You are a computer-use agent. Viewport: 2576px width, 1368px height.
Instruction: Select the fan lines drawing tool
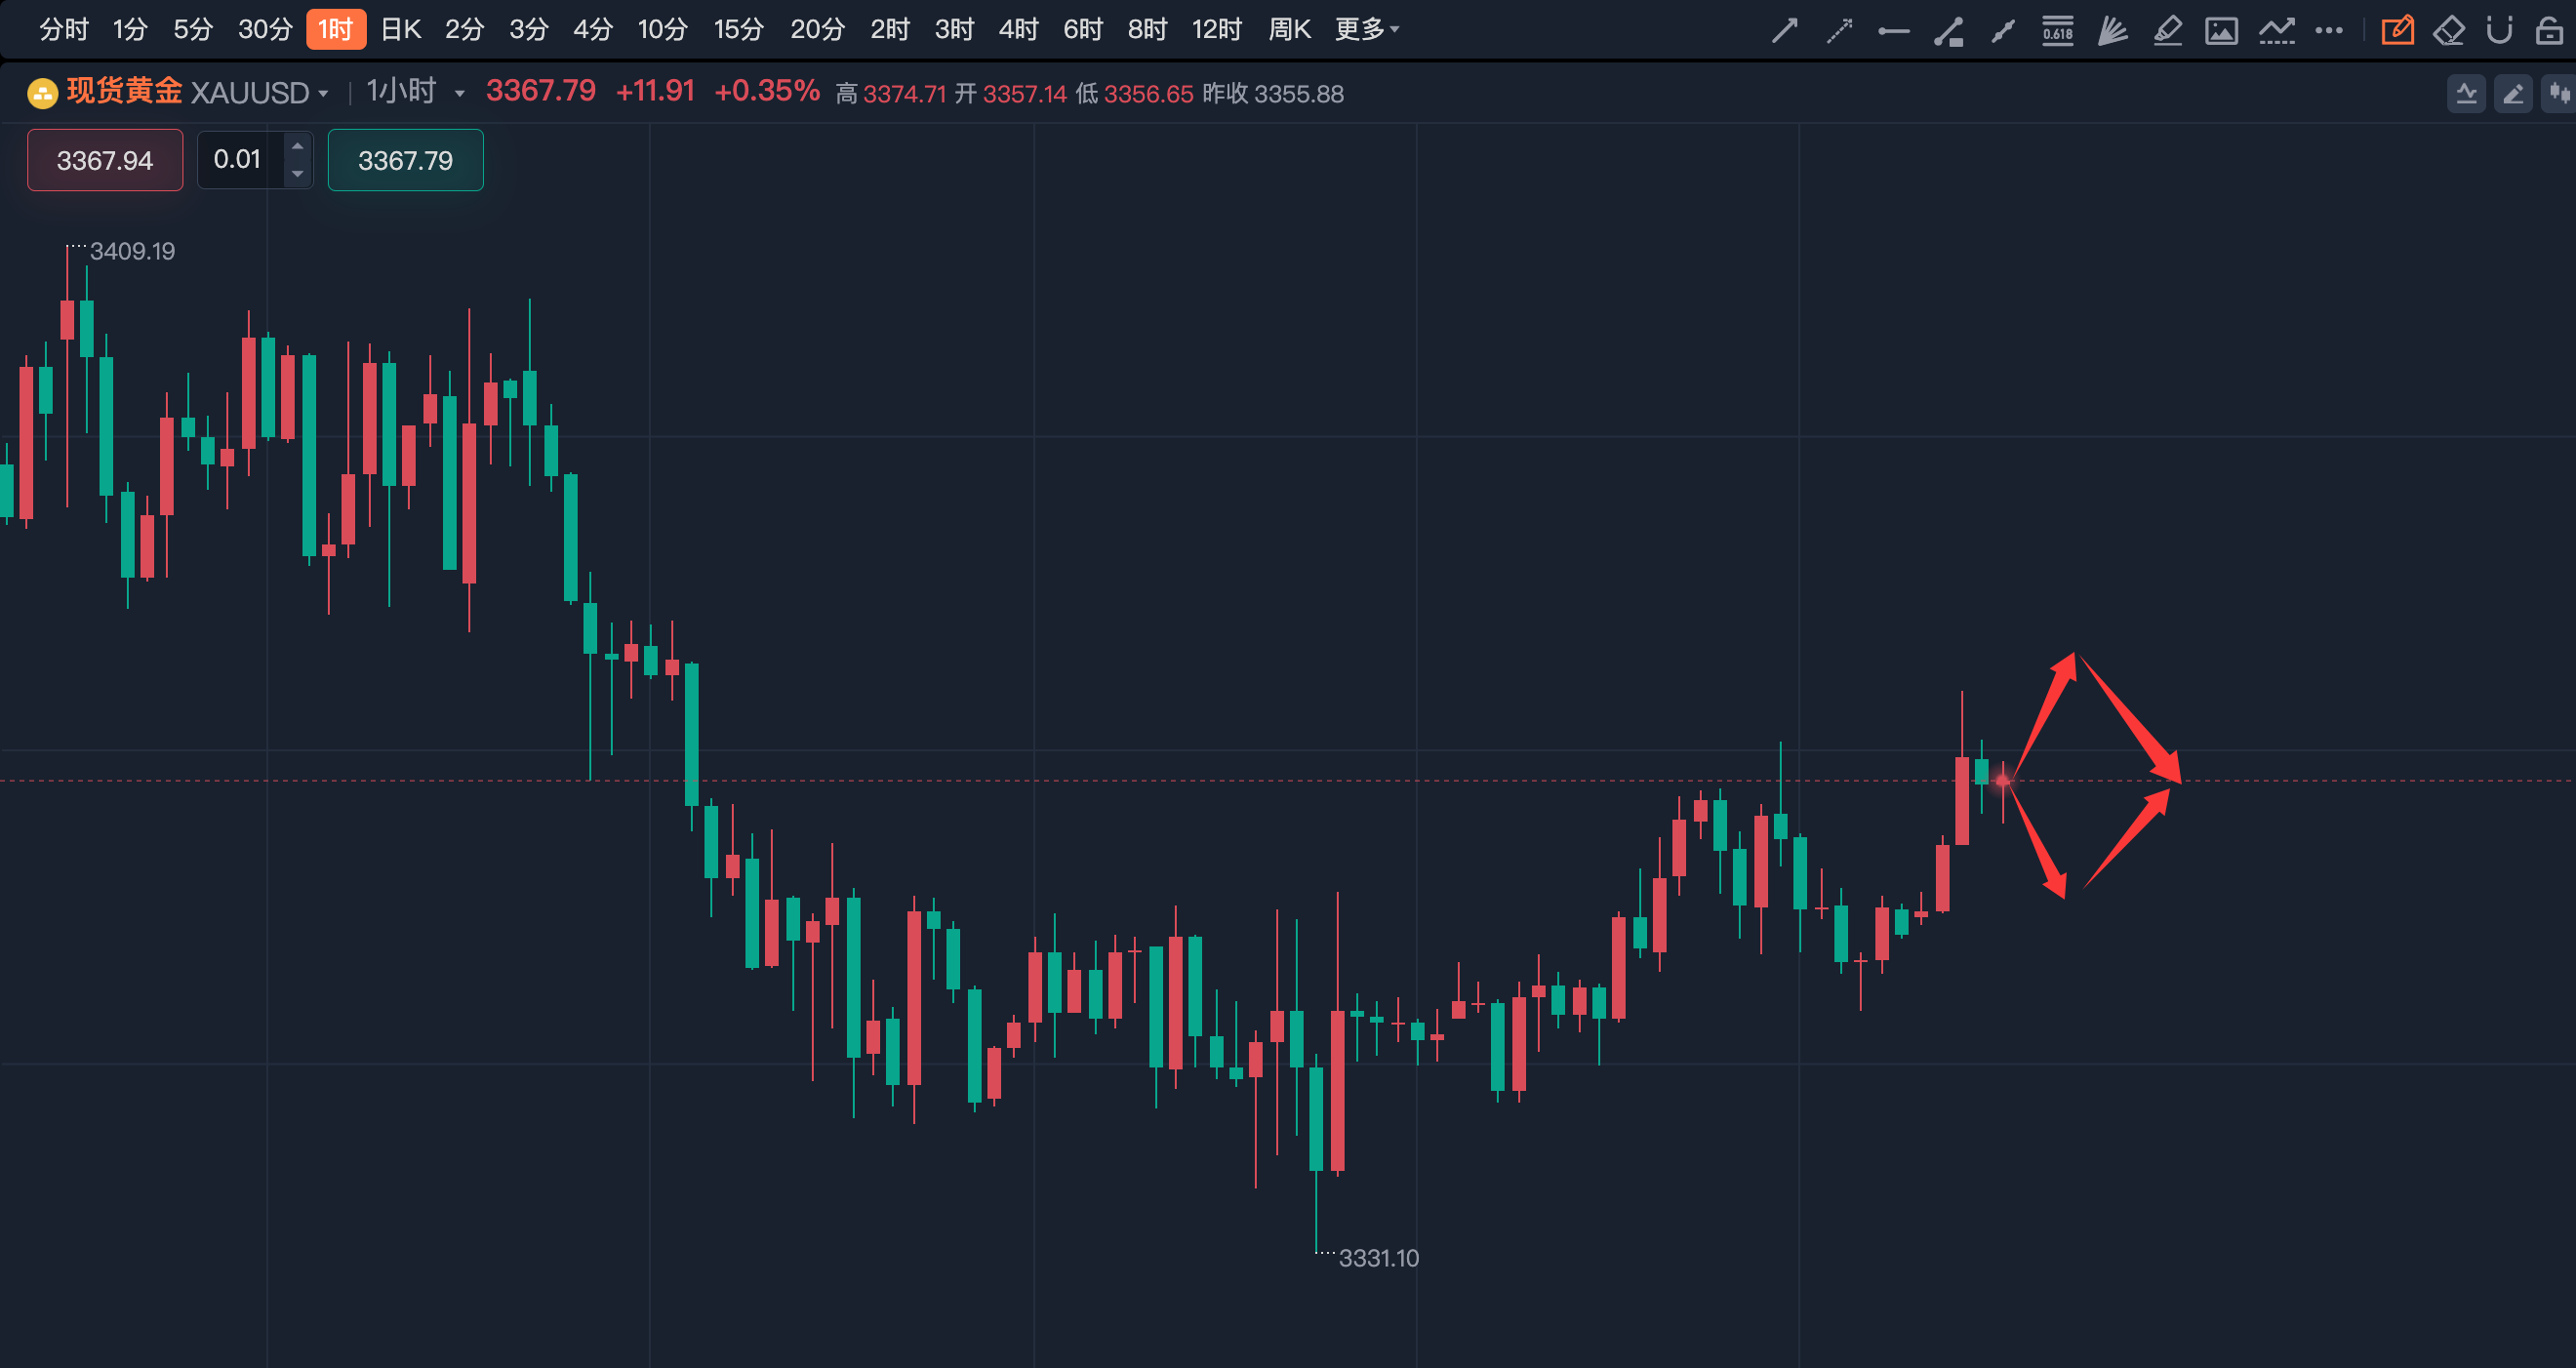click(2112, 31)
